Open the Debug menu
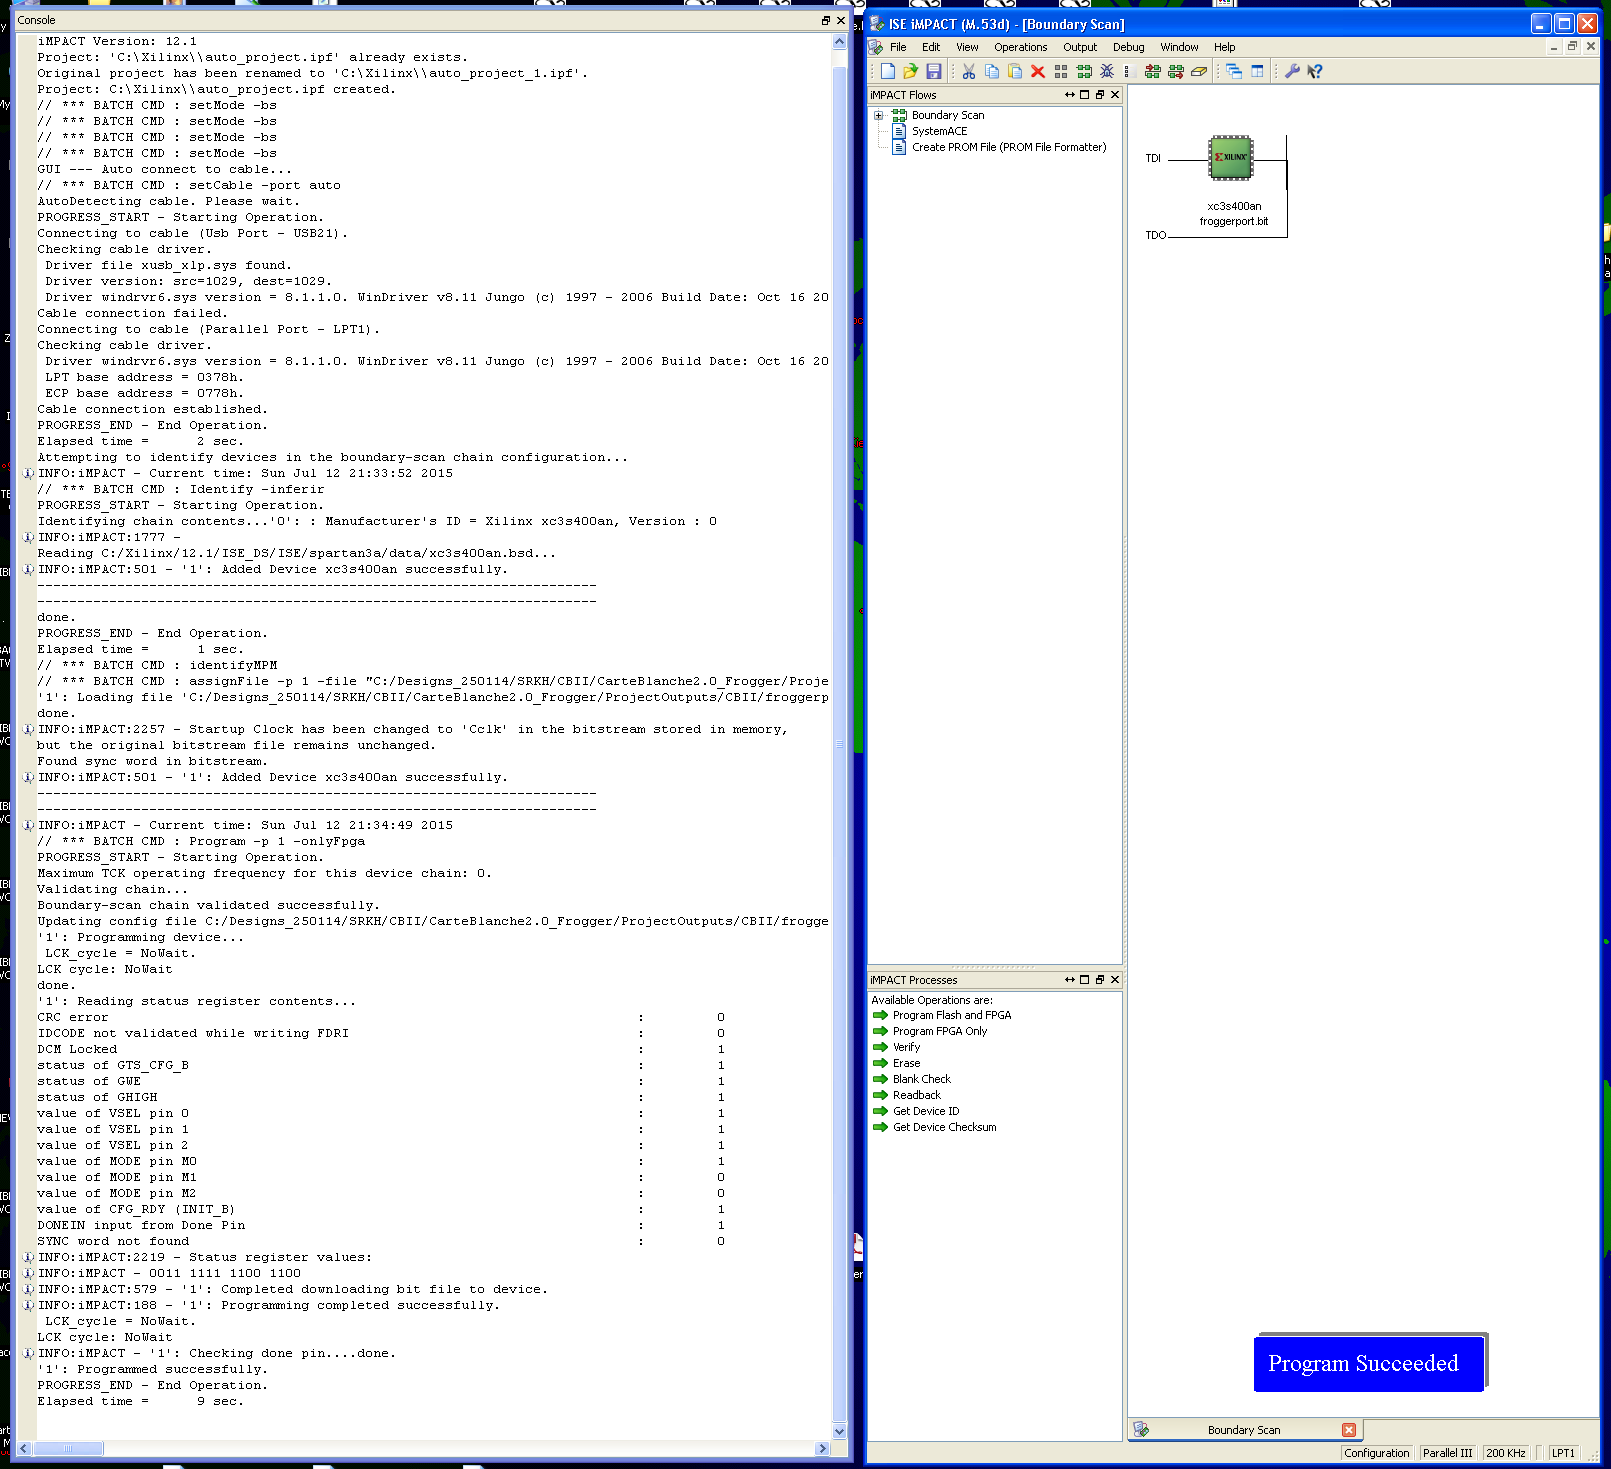This screenshot has width=1611, height=1469. tap(1129, 47)
